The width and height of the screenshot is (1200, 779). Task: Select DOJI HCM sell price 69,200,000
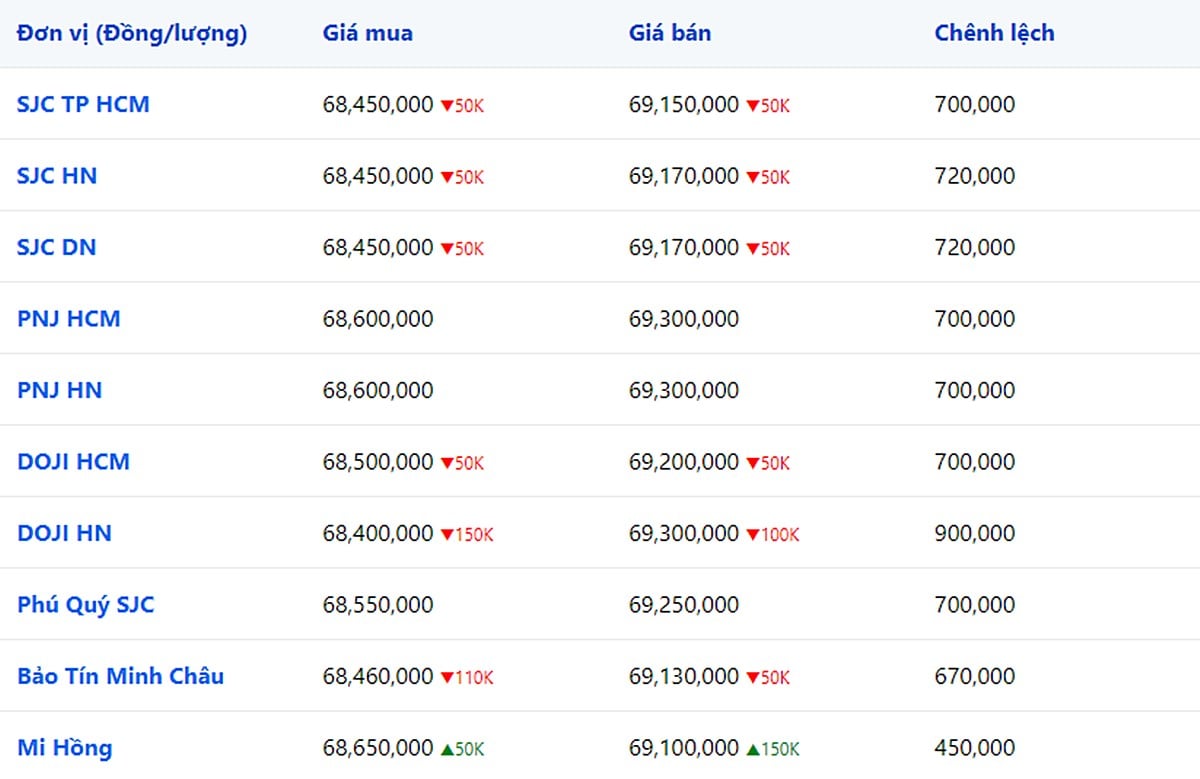(684, 462)
